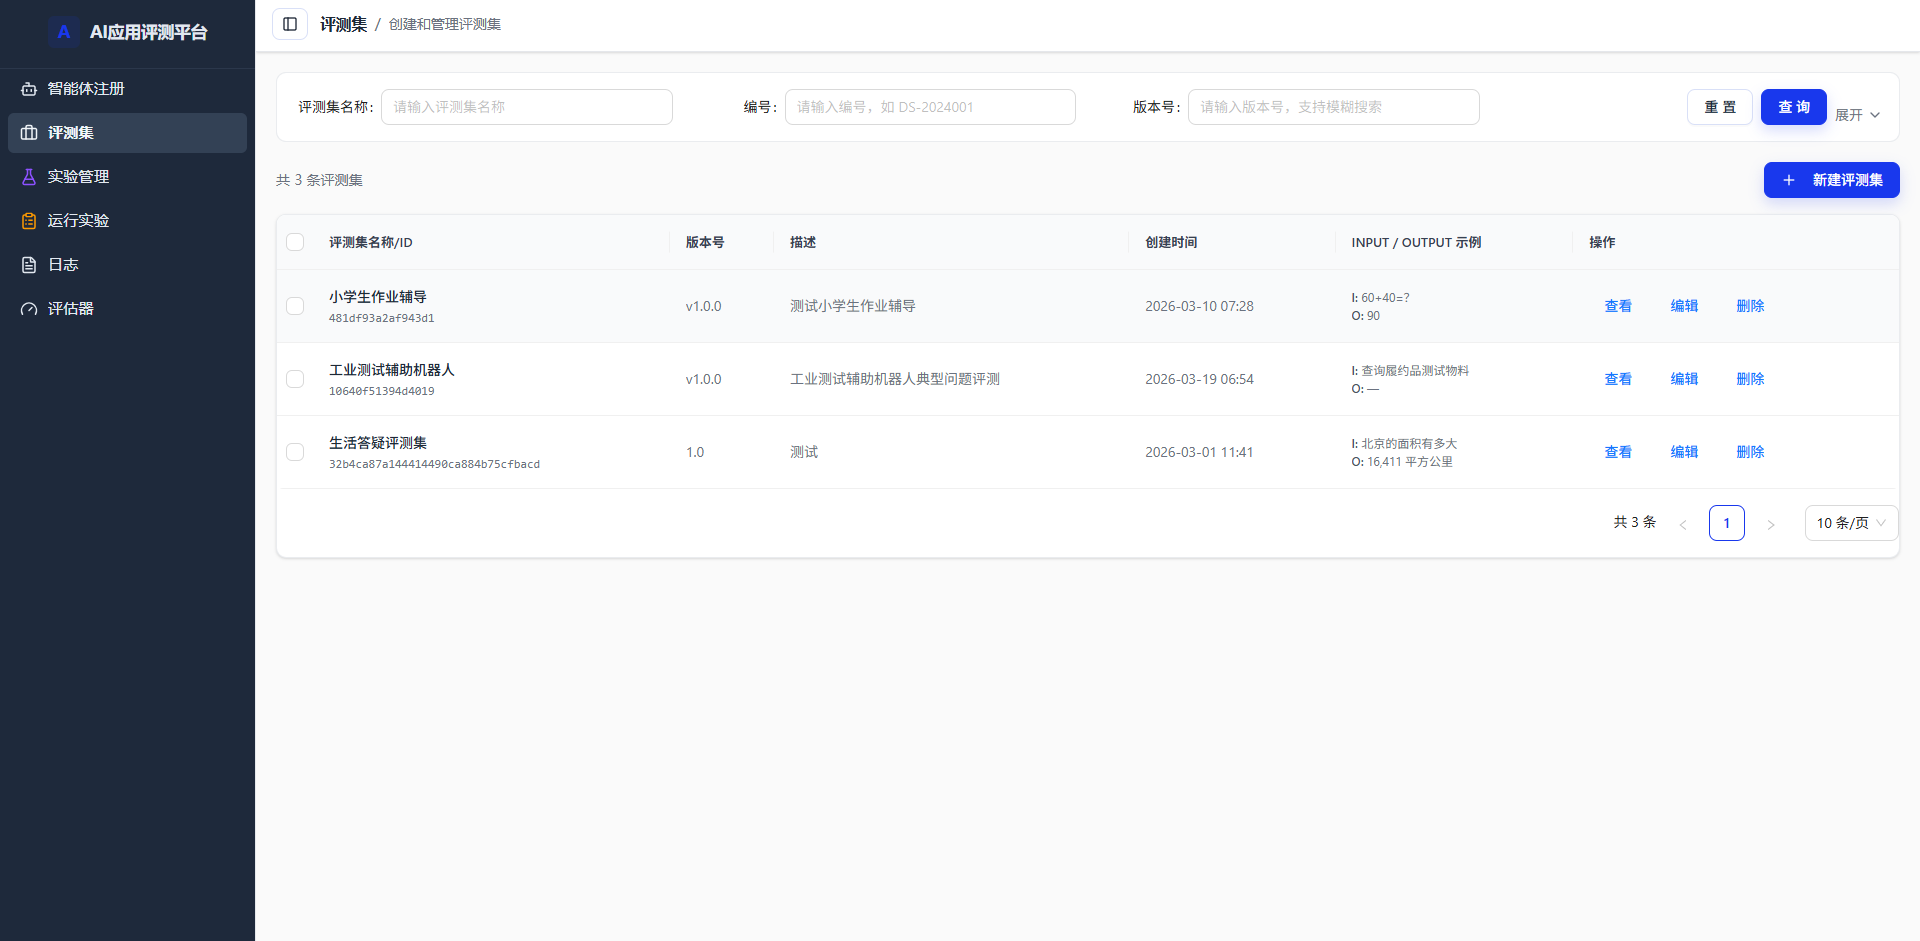Click ID 481df93a2af943d1
This screenshot has width=1920, height=941.
point(382,319)
